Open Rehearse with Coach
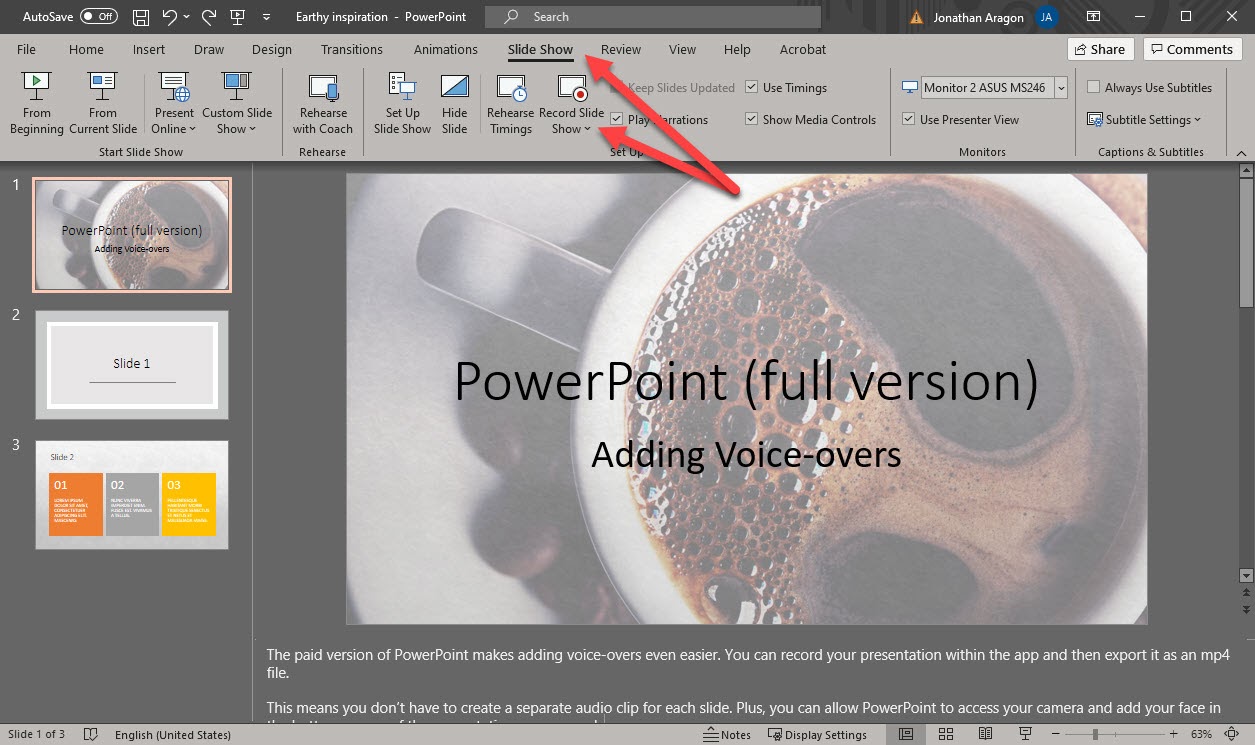The height and width of the screenshot is (745, 1255). pos(322,103)
